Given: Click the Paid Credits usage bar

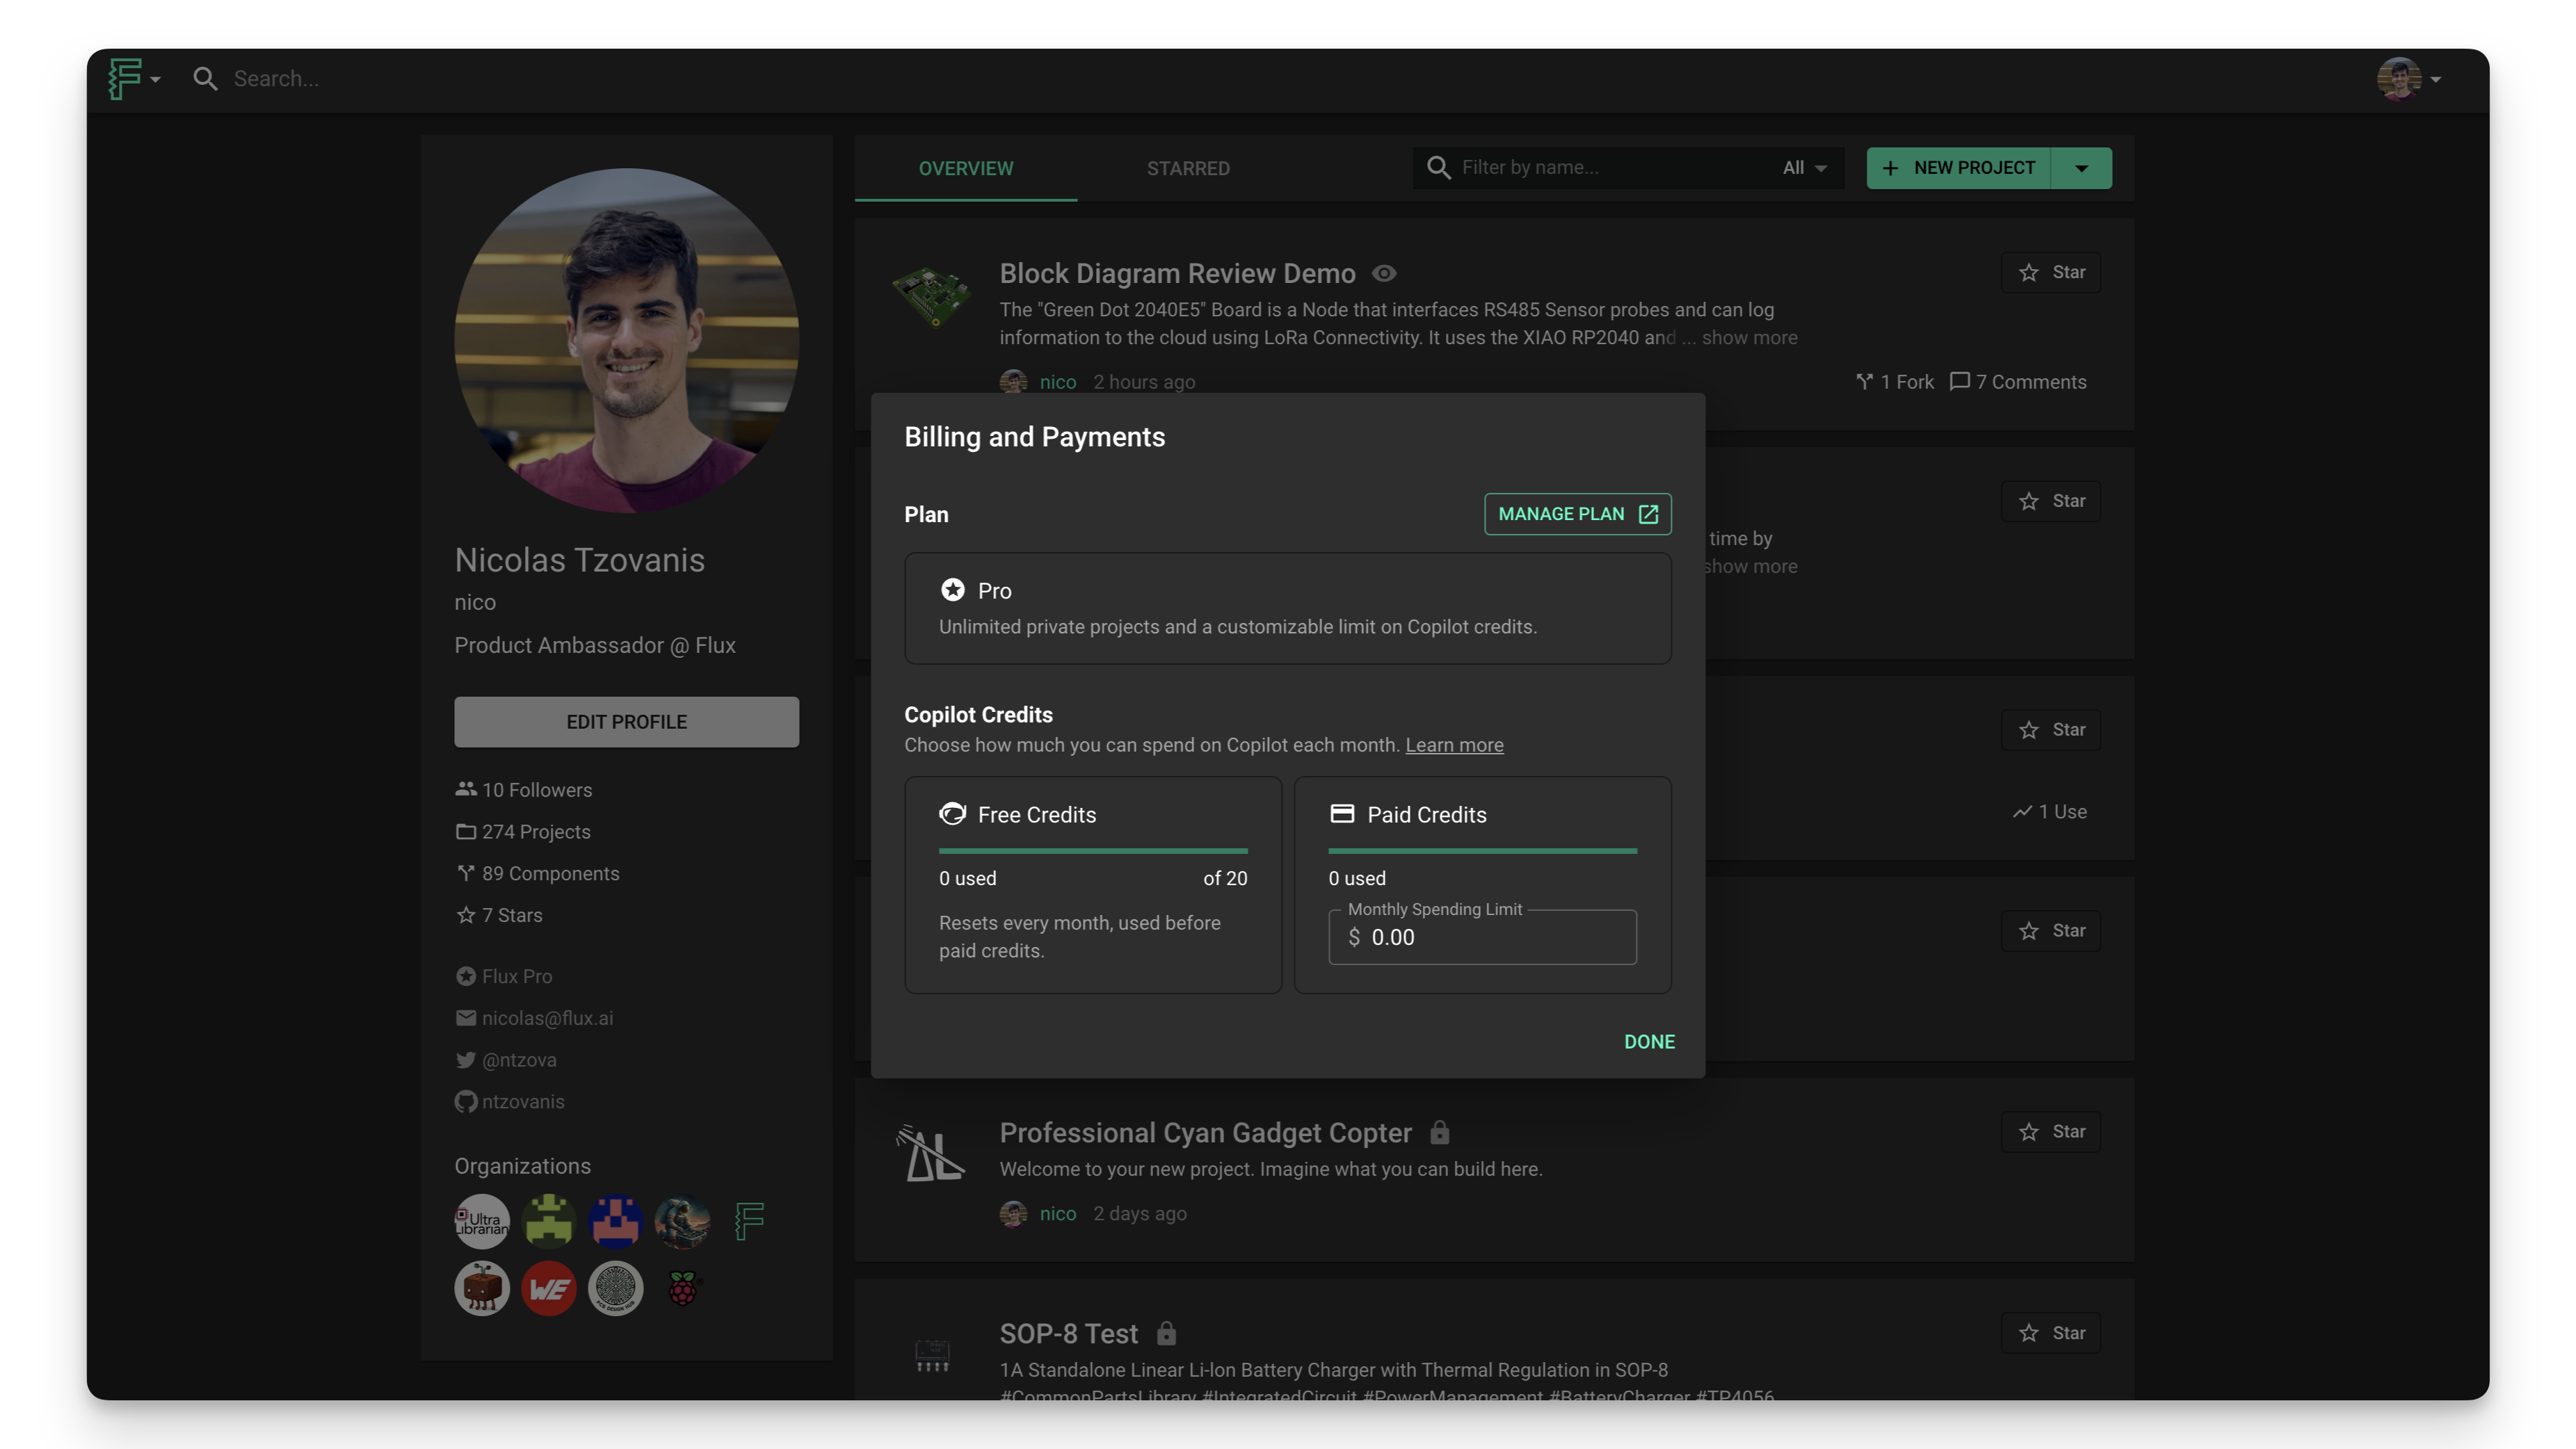Looking at the screenshot, I should coord(1482,851).
